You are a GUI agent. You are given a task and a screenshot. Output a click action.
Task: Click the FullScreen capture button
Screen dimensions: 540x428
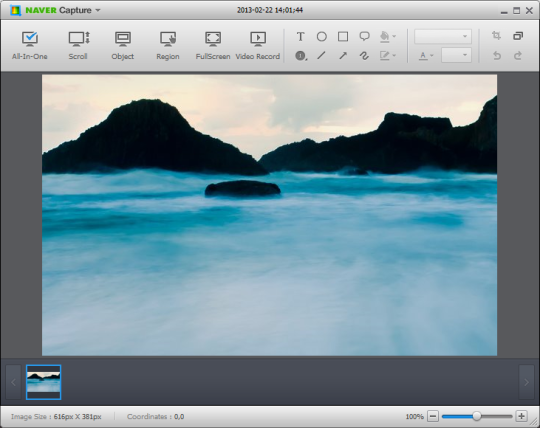(213, 45)
